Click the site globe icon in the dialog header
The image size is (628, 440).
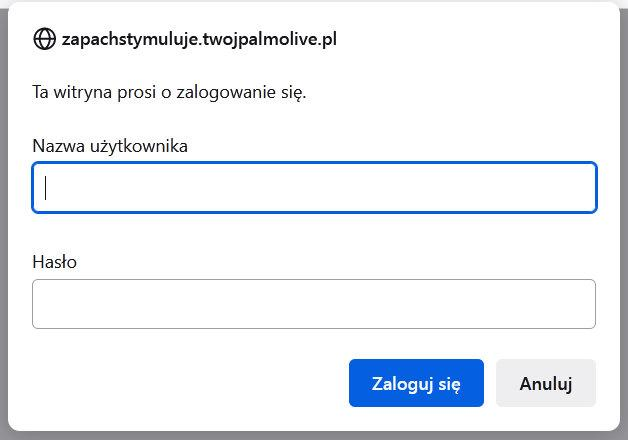tap(44, 39)
